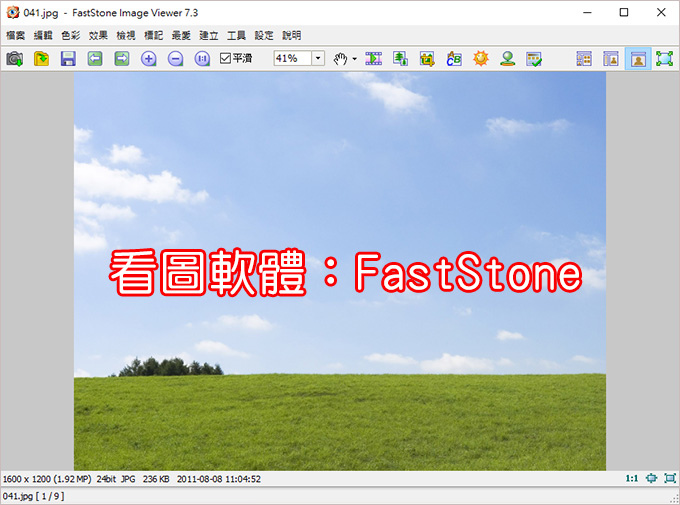
Task: Click the 1600 x 1200 (1.92 MP) status text
Action: [47, 479]
